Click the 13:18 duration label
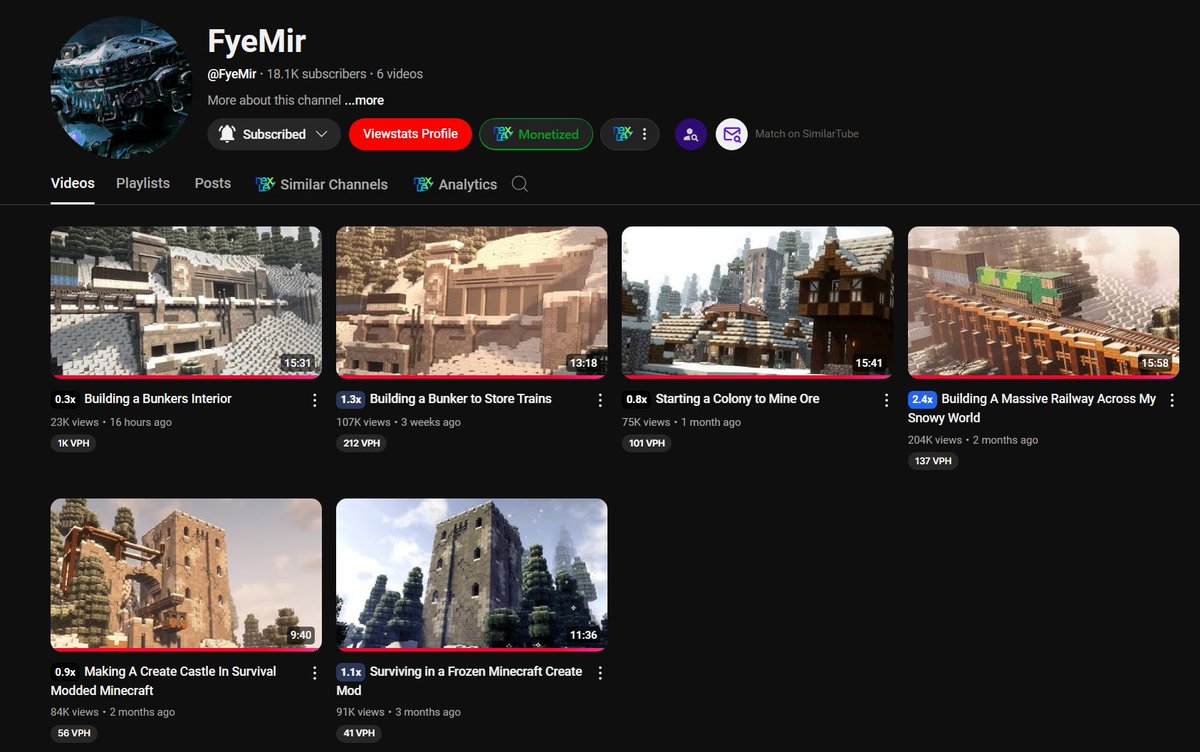 (x=583, y=363)
